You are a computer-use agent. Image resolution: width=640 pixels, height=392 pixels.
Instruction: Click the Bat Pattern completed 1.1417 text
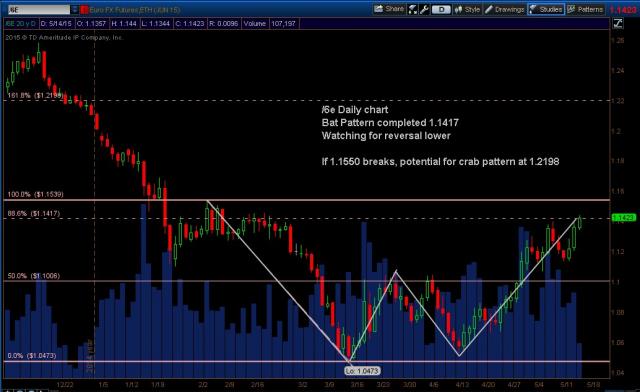pos(390,122)
